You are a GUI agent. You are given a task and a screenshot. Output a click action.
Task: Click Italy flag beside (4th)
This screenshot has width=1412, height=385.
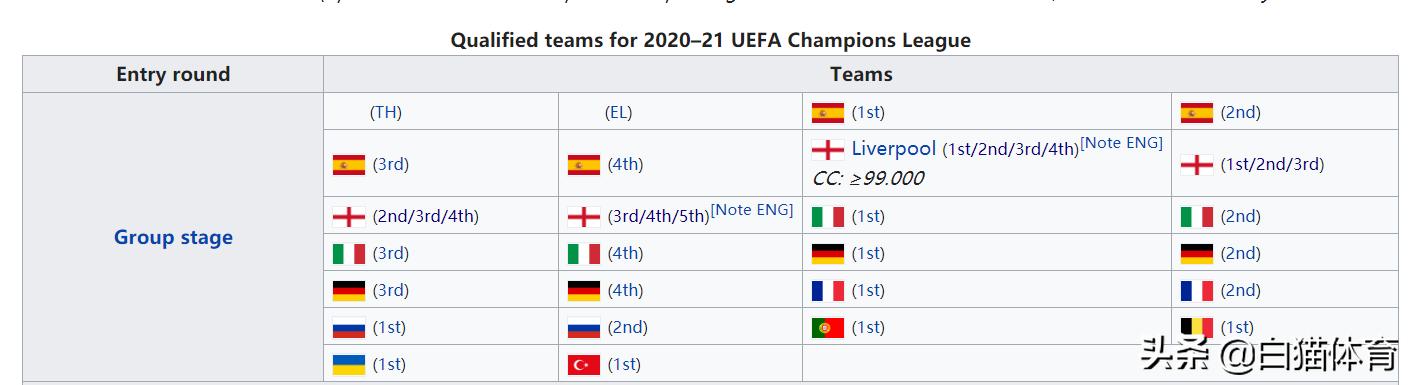coord(584,253)
